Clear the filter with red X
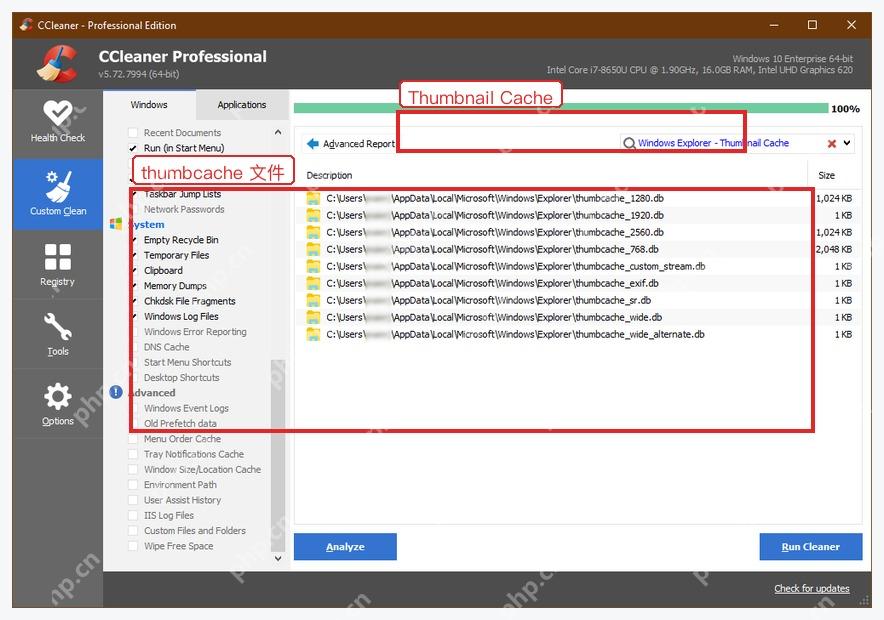This screenshot has width=884, height=620. point(832,143)
